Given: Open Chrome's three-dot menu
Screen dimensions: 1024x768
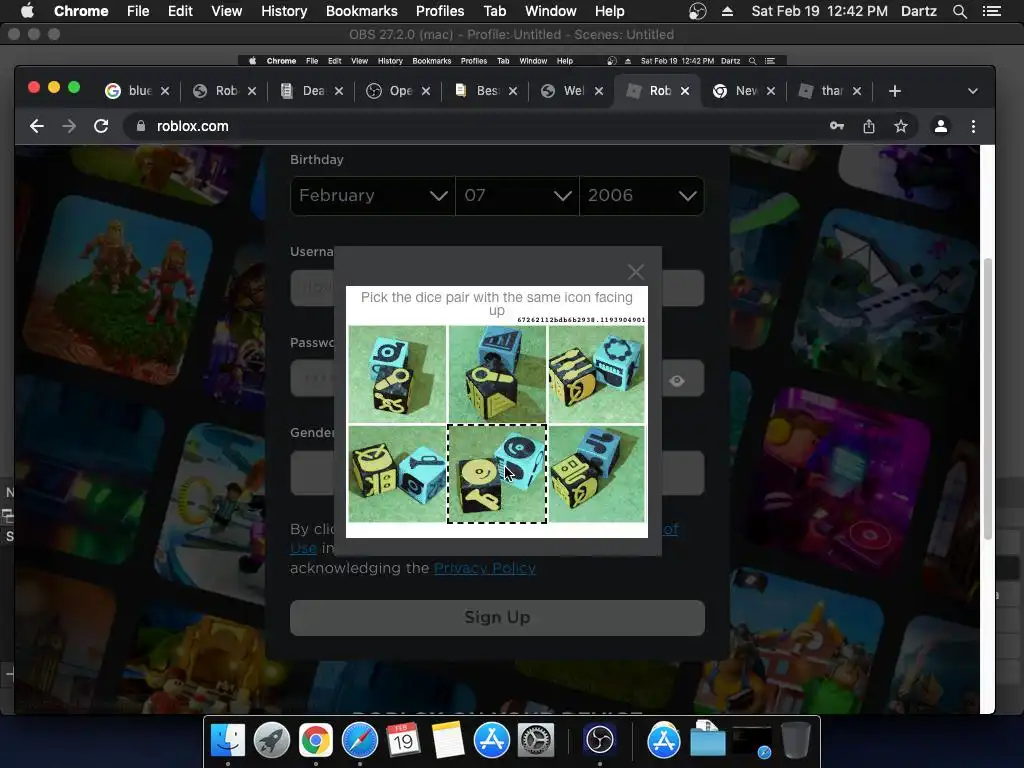Looking at the screenshot, I should coord(973,126).
